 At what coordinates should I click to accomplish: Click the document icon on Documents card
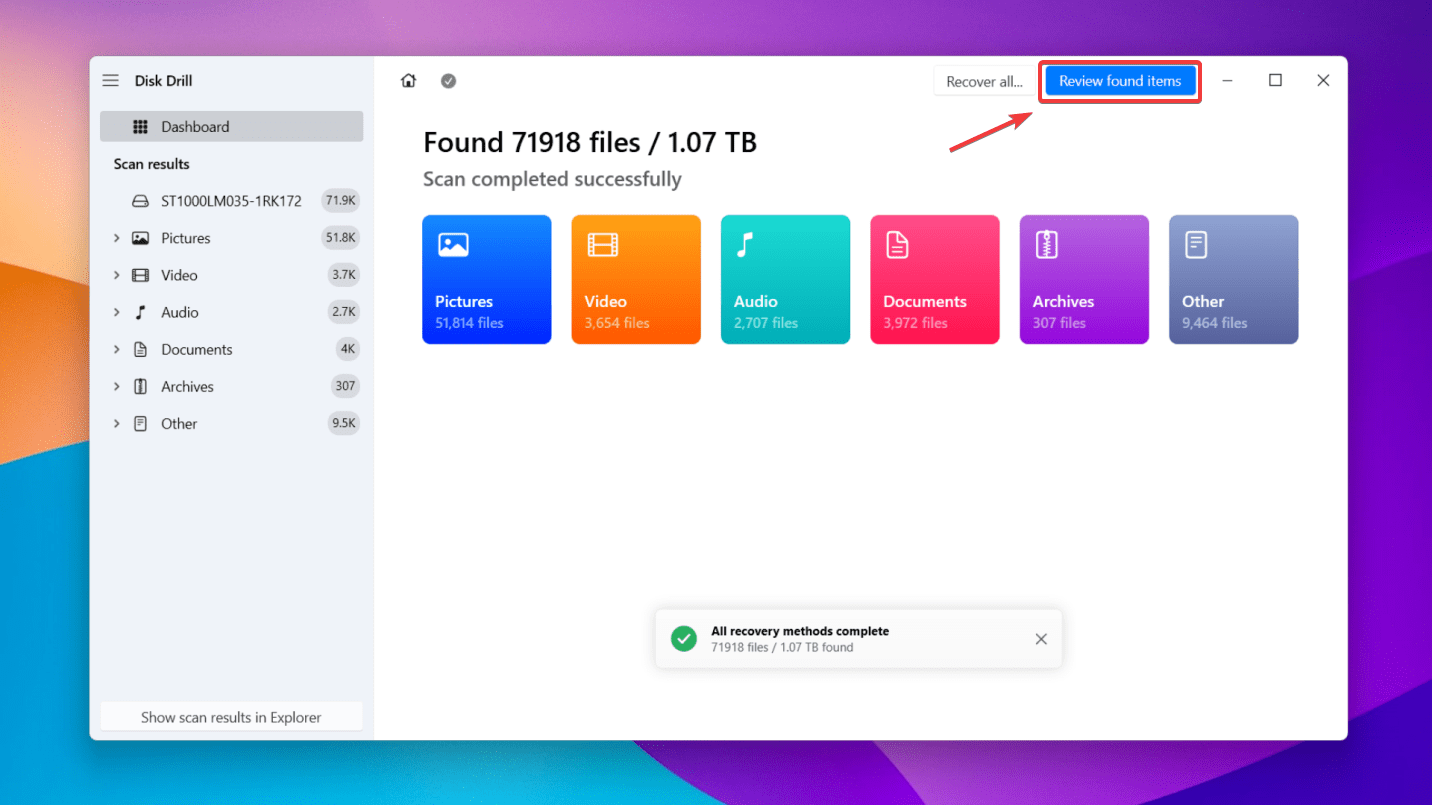(897, 244)
